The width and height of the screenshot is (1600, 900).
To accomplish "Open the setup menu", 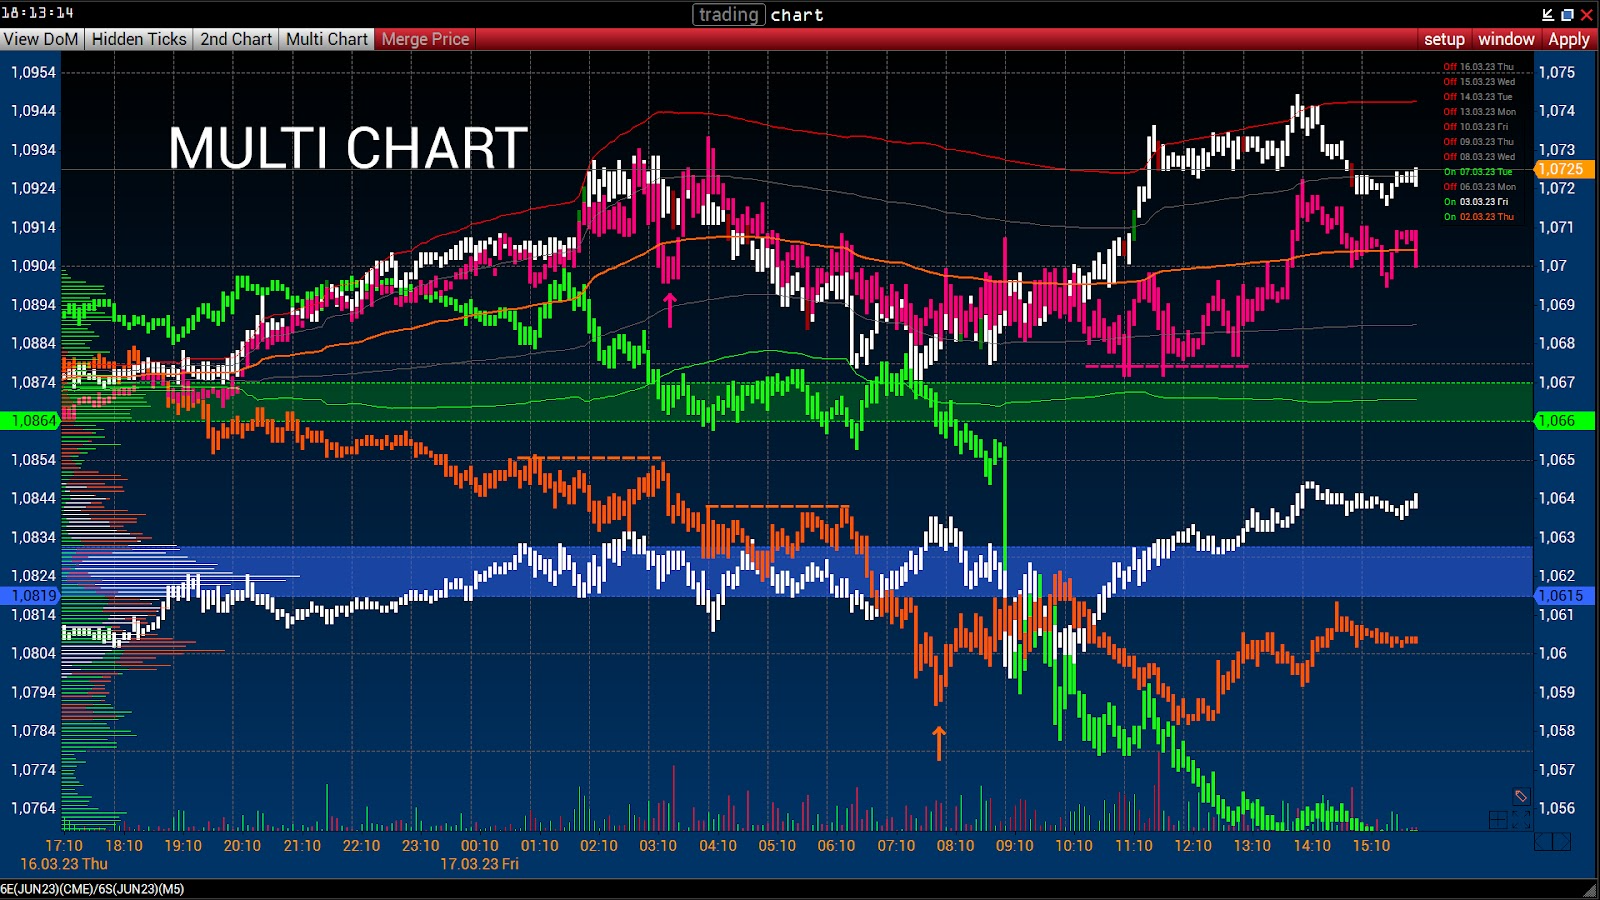I will point(1443,39).
